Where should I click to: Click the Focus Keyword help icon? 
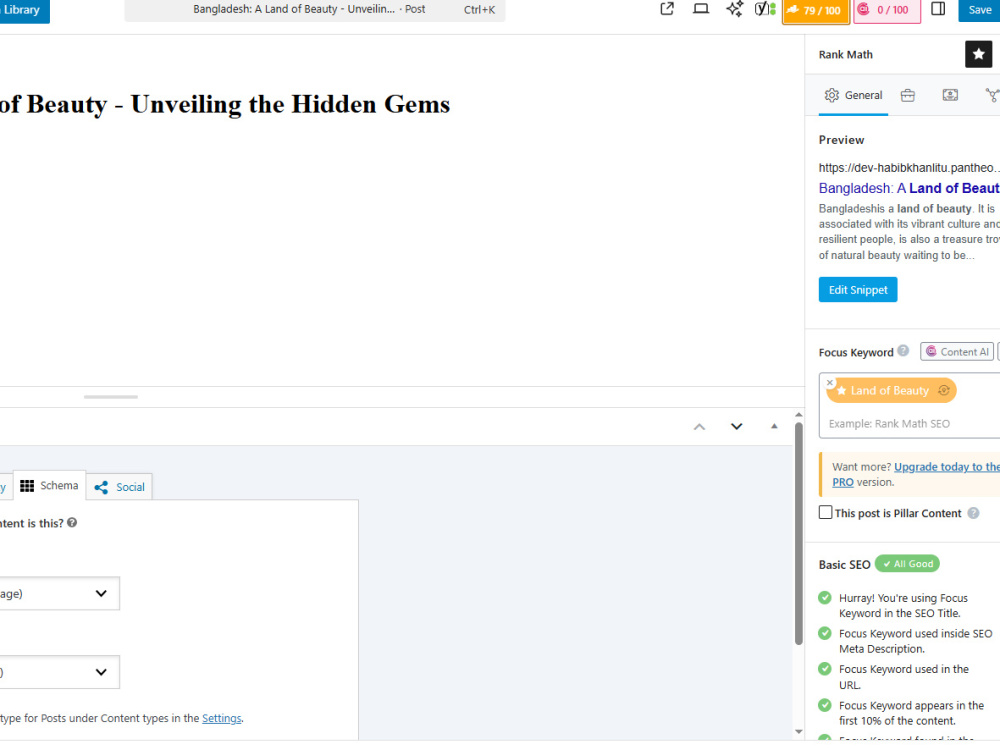click(903, 351)
